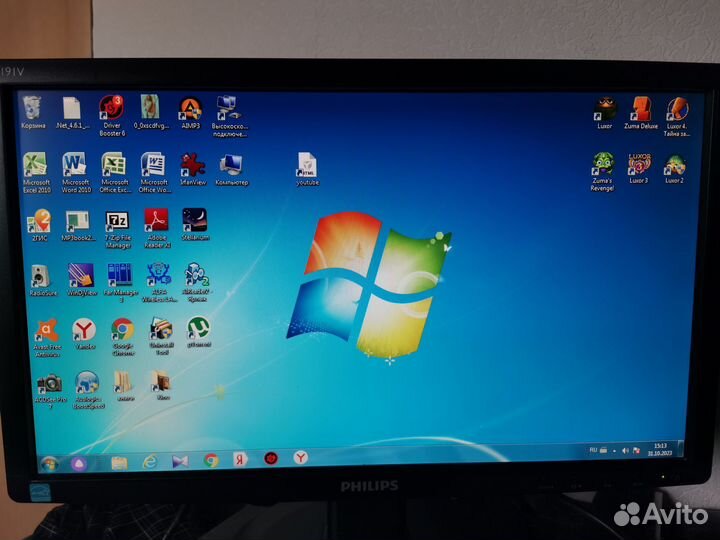Open Windows Explorer from the taskbar
720x540 pixels.
pos(119,462)
